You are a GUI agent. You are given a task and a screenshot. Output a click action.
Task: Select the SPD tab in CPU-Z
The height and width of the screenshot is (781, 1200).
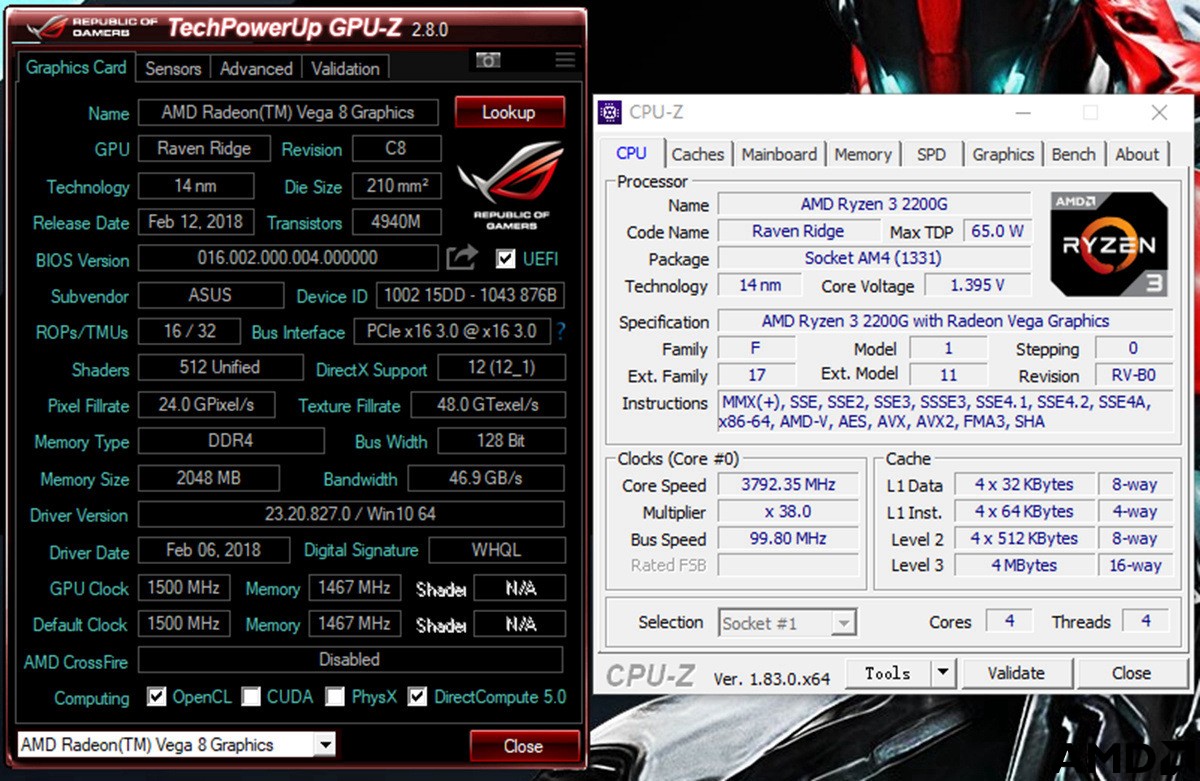[931, 154]
